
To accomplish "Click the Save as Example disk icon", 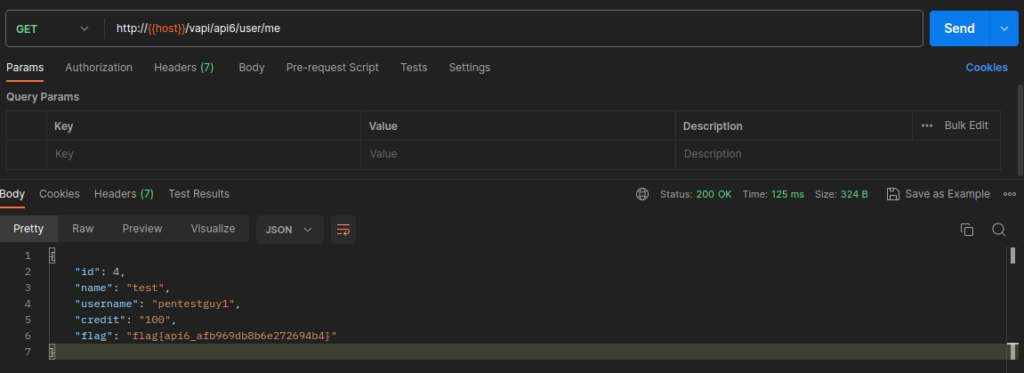I will coord(893,194).
